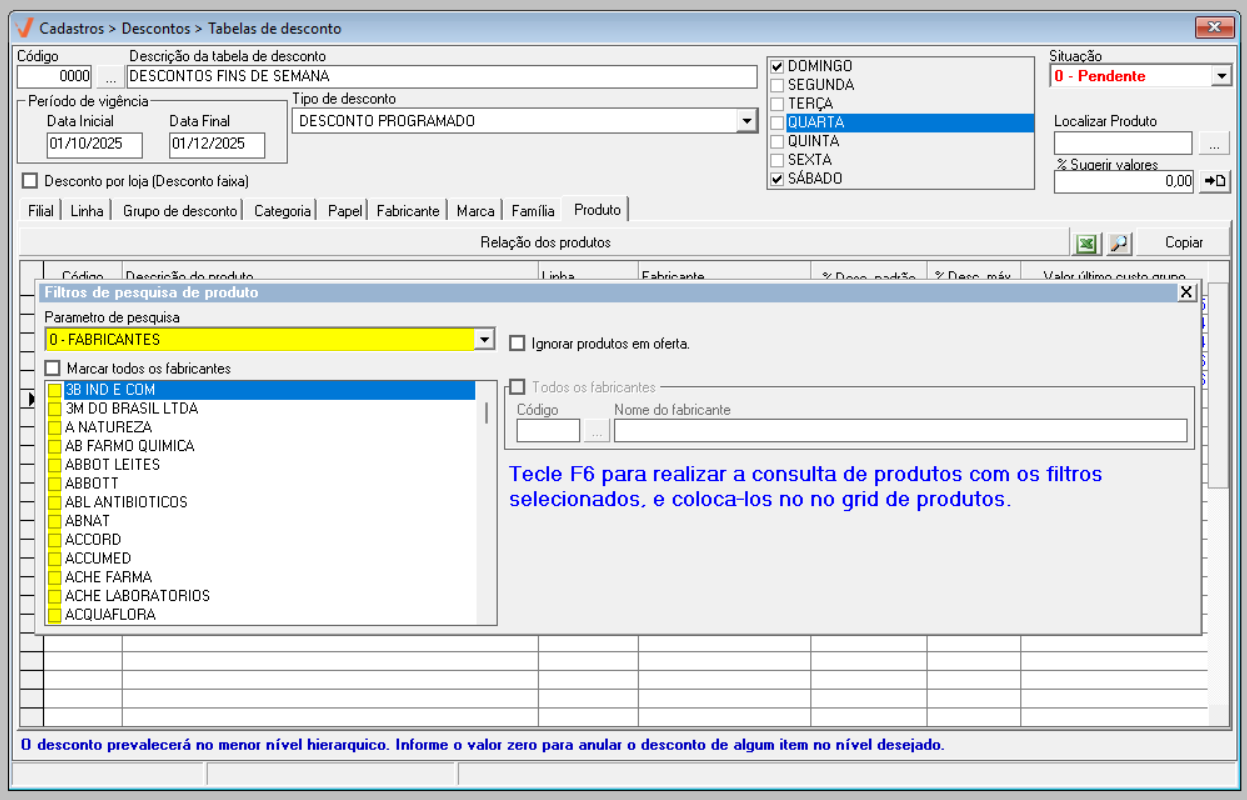The image size is (1247, 800).
Task: Click the apply suggested values arrow icon
Action: (x=1214, y=181)
